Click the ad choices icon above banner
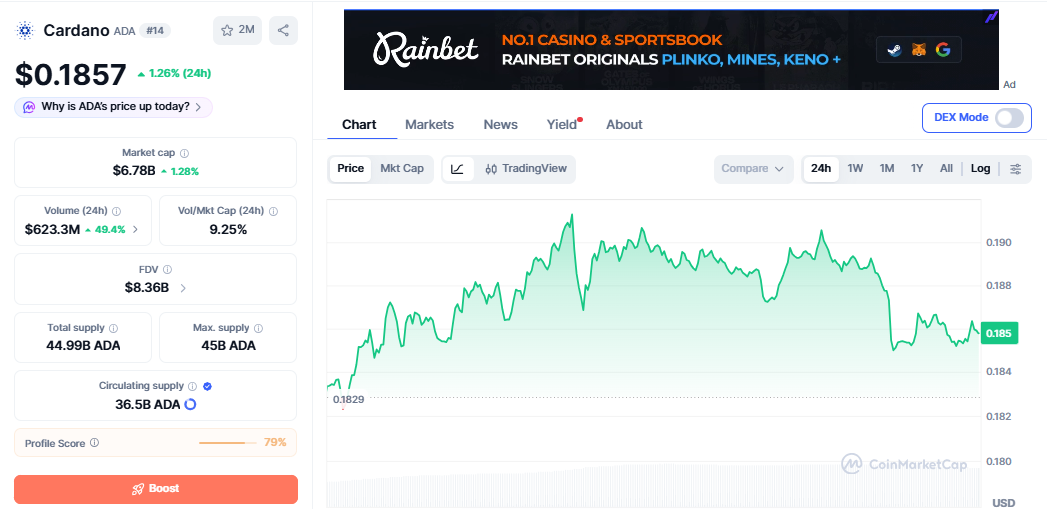The width and height of the screenshot is (1047, 509). pyautogui.click(x=992, y=17)
